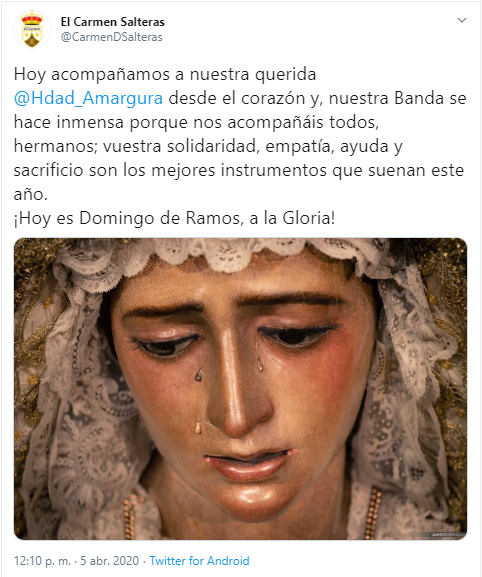
Task: Click the first tweet line "Hoy acompañamos"
Action: click(x=93, y=75)
